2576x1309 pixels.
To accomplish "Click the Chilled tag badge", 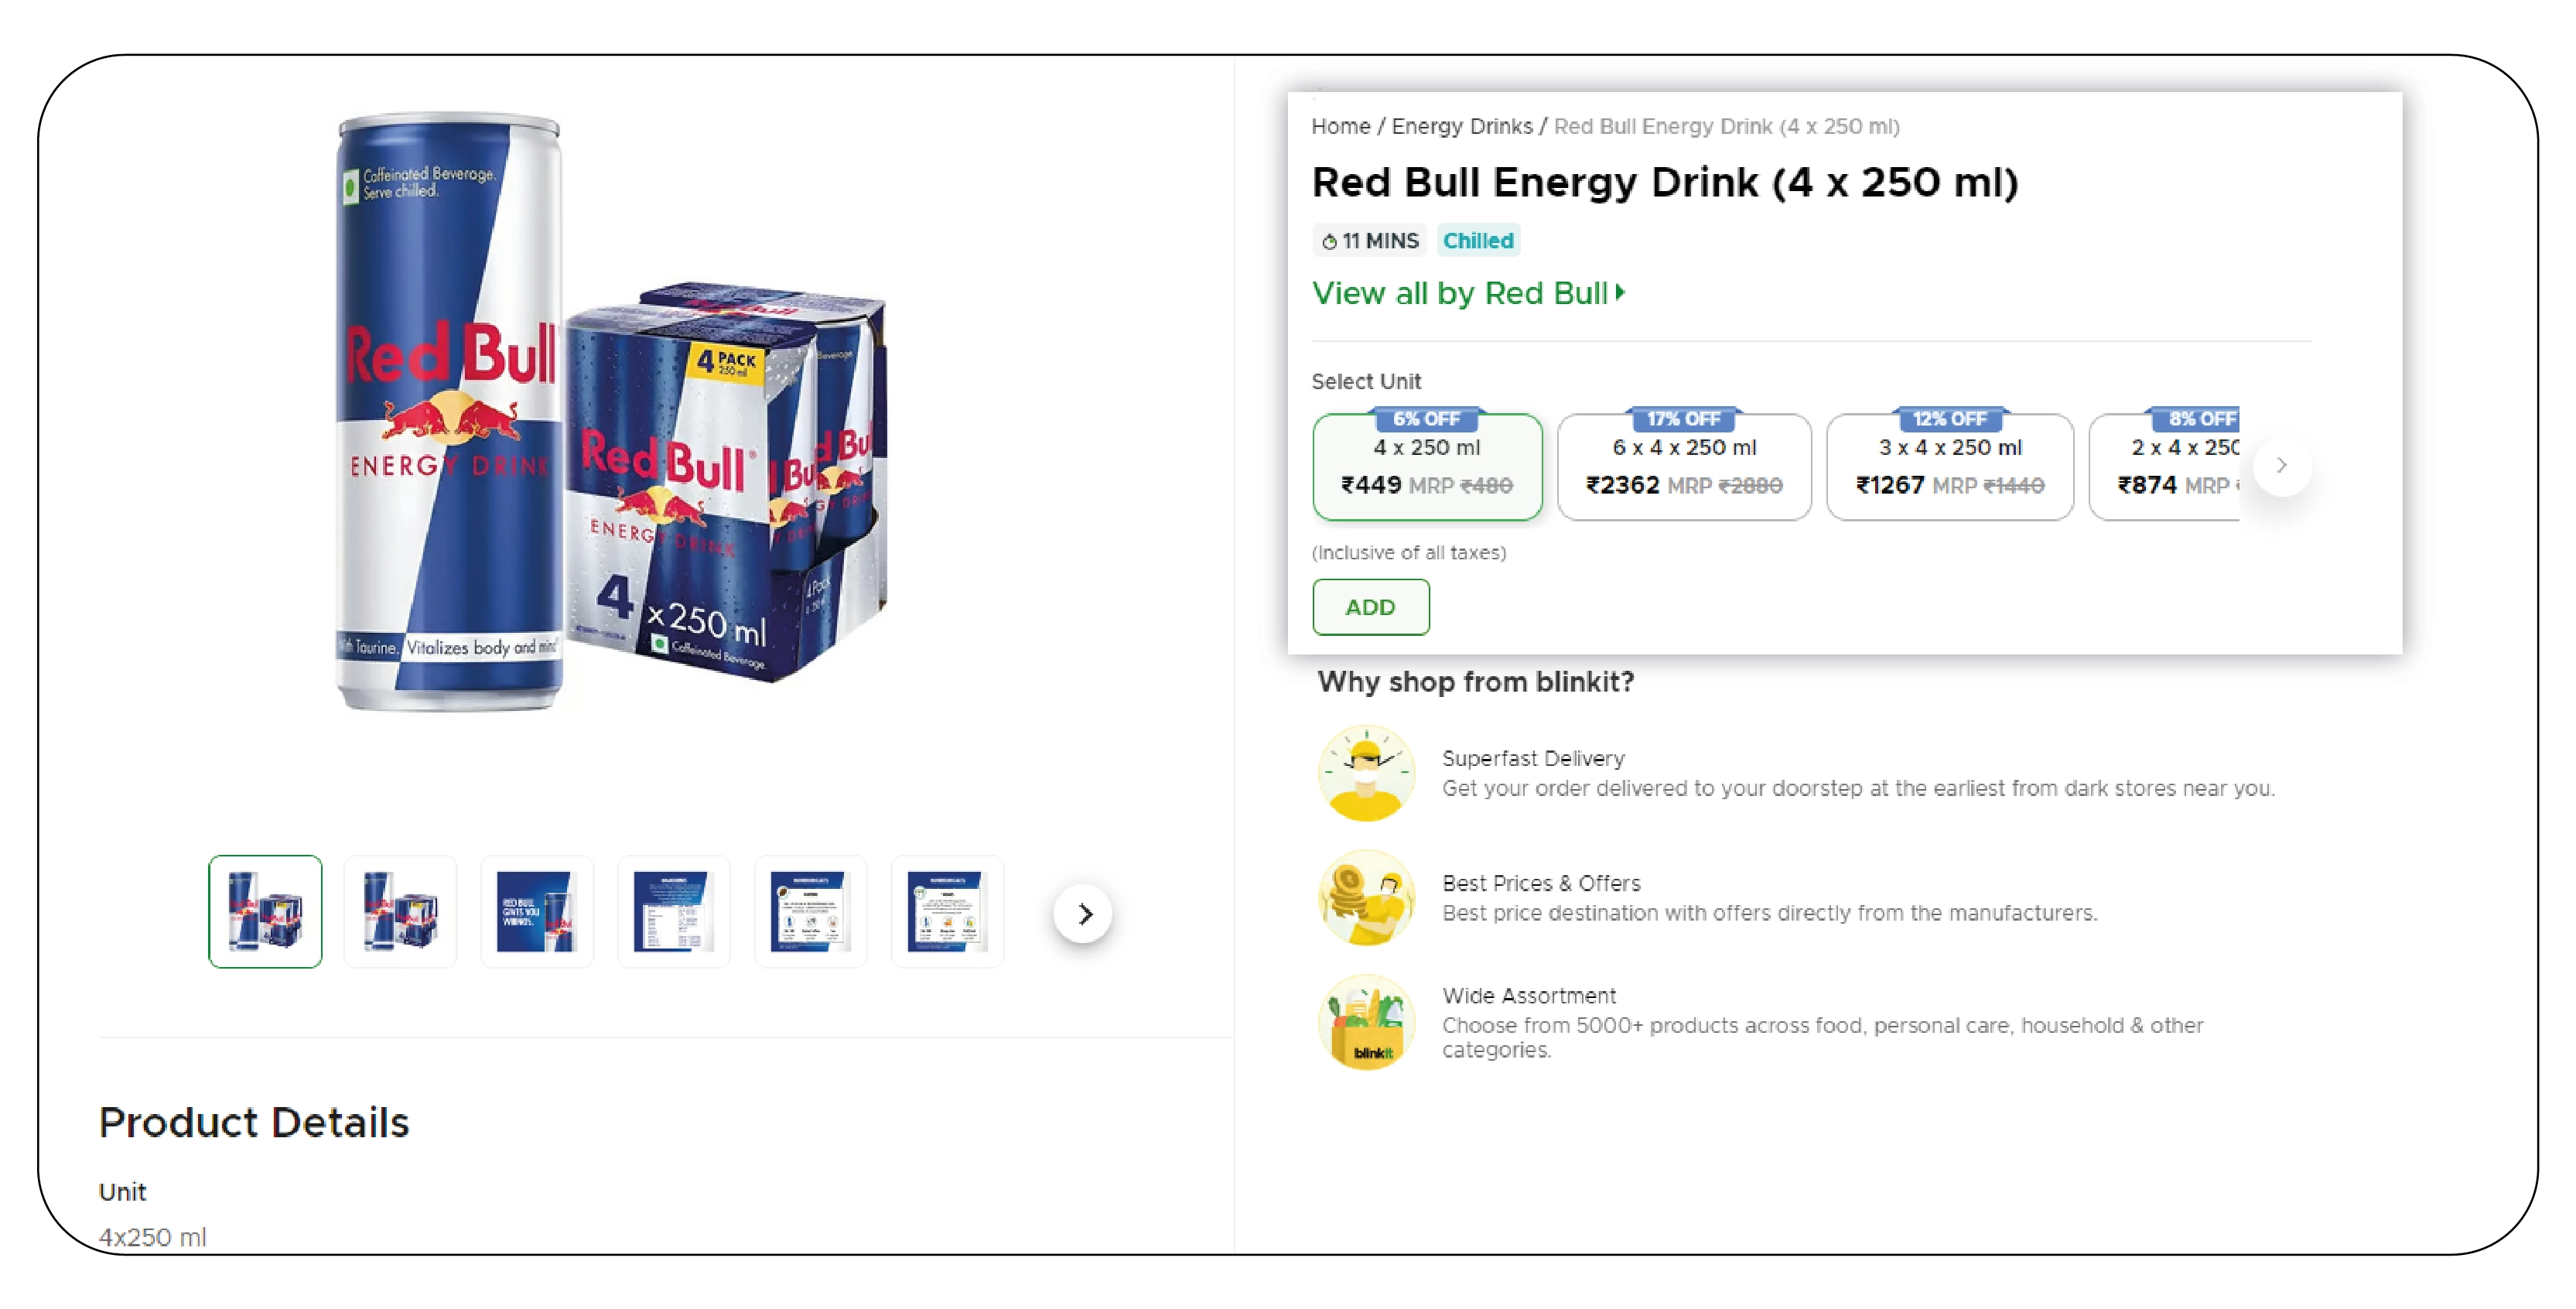I will (1478, 241).
